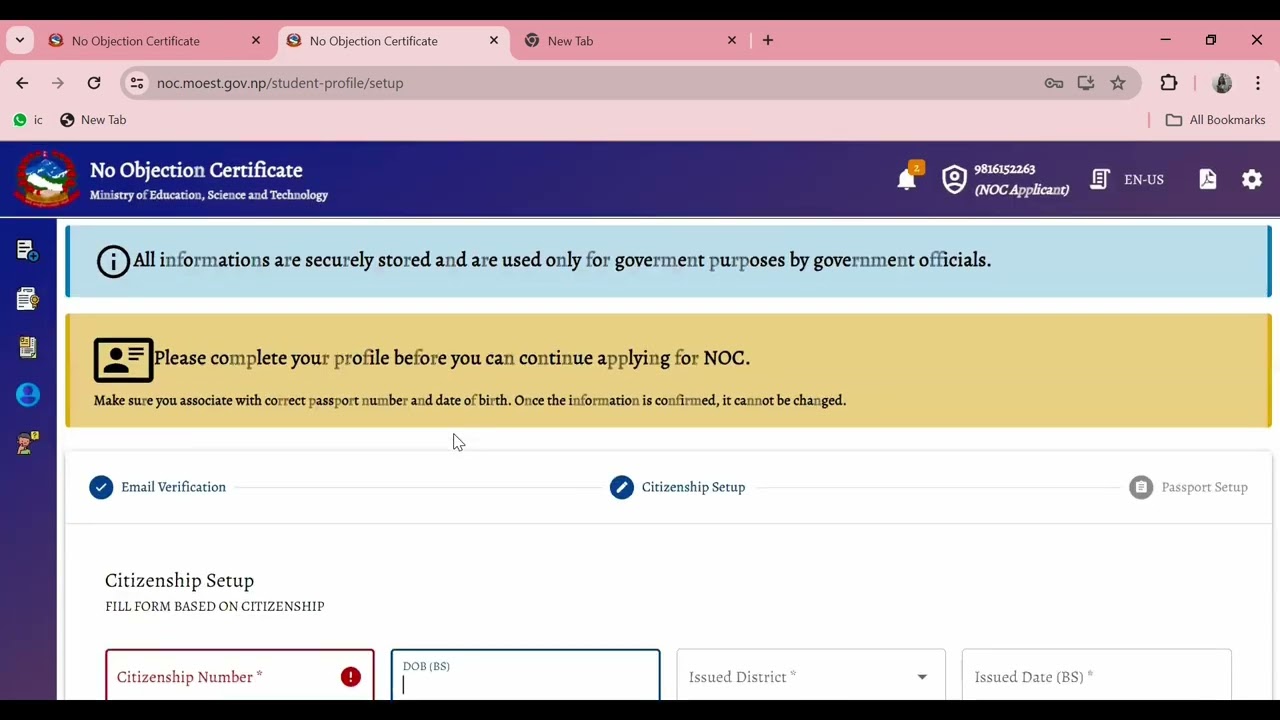Close the first No Objection Certificate tab

255,41
